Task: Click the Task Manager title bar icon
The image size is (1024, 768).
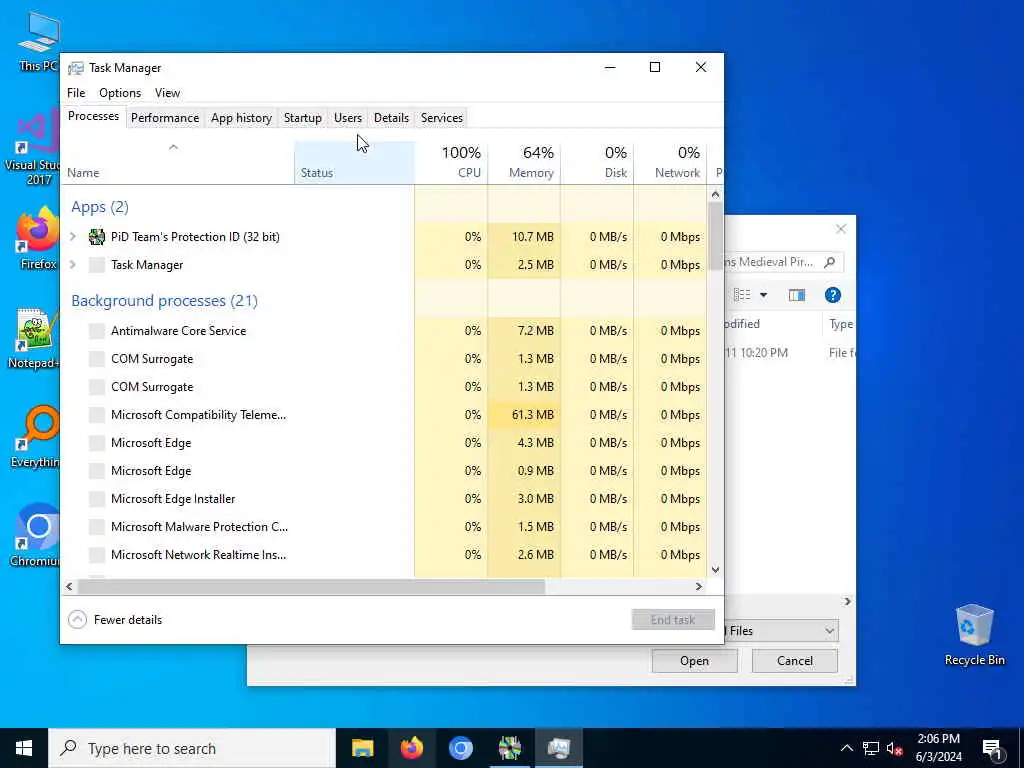Action: [76, 68]
